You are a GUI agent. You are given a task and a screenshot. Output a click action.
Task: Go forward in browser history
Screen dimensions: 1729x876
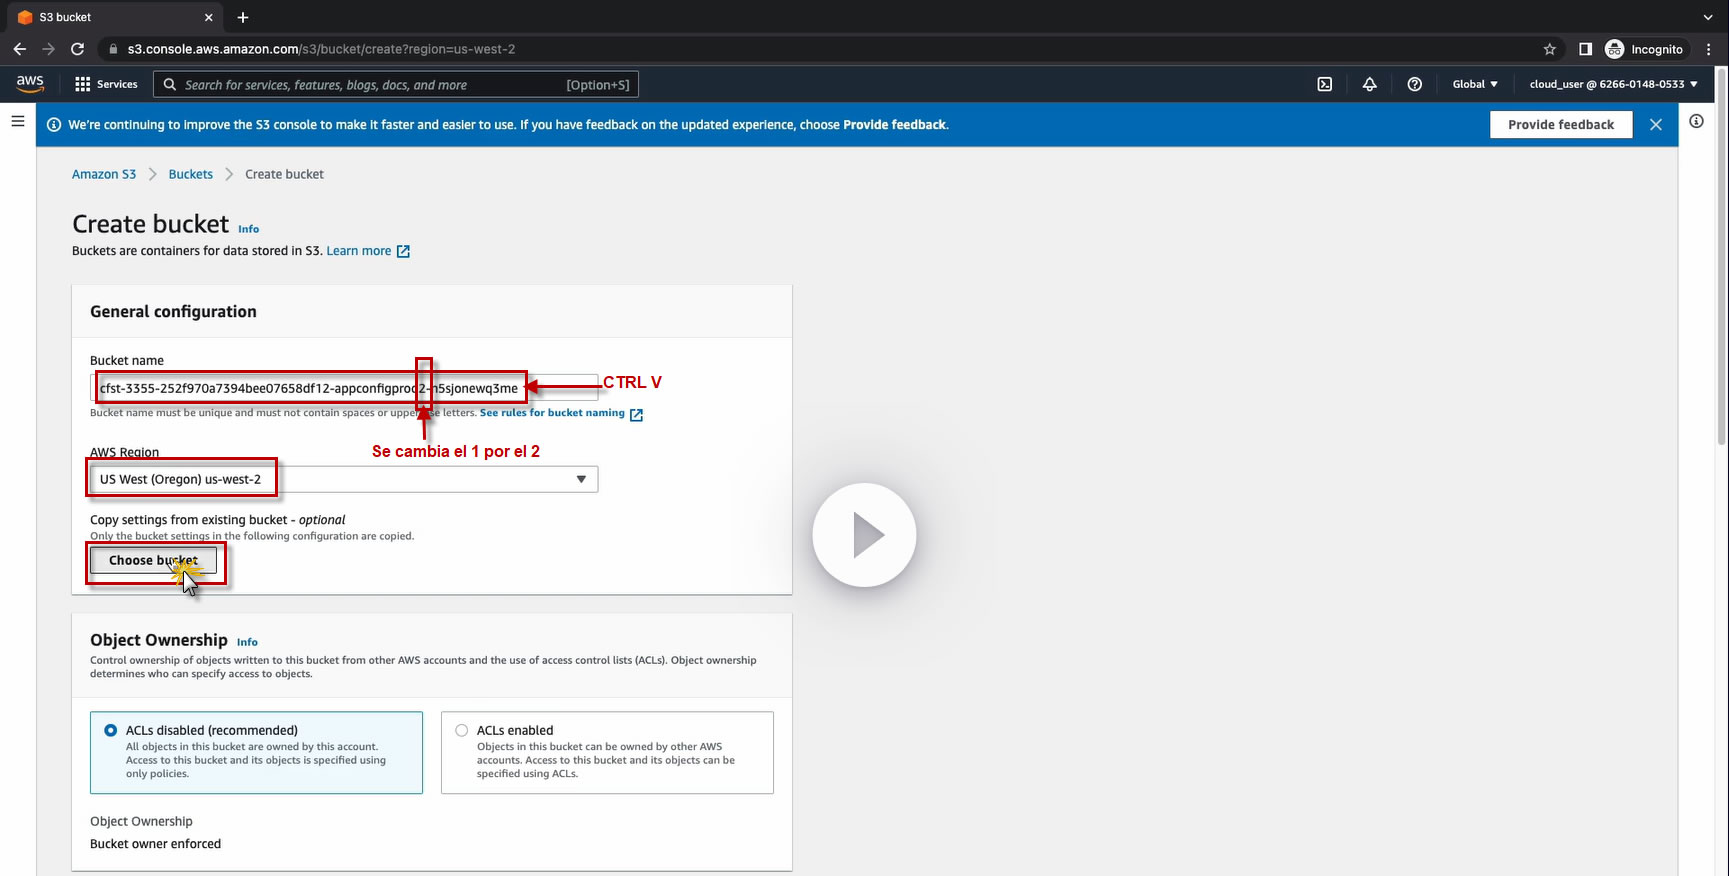48,49
